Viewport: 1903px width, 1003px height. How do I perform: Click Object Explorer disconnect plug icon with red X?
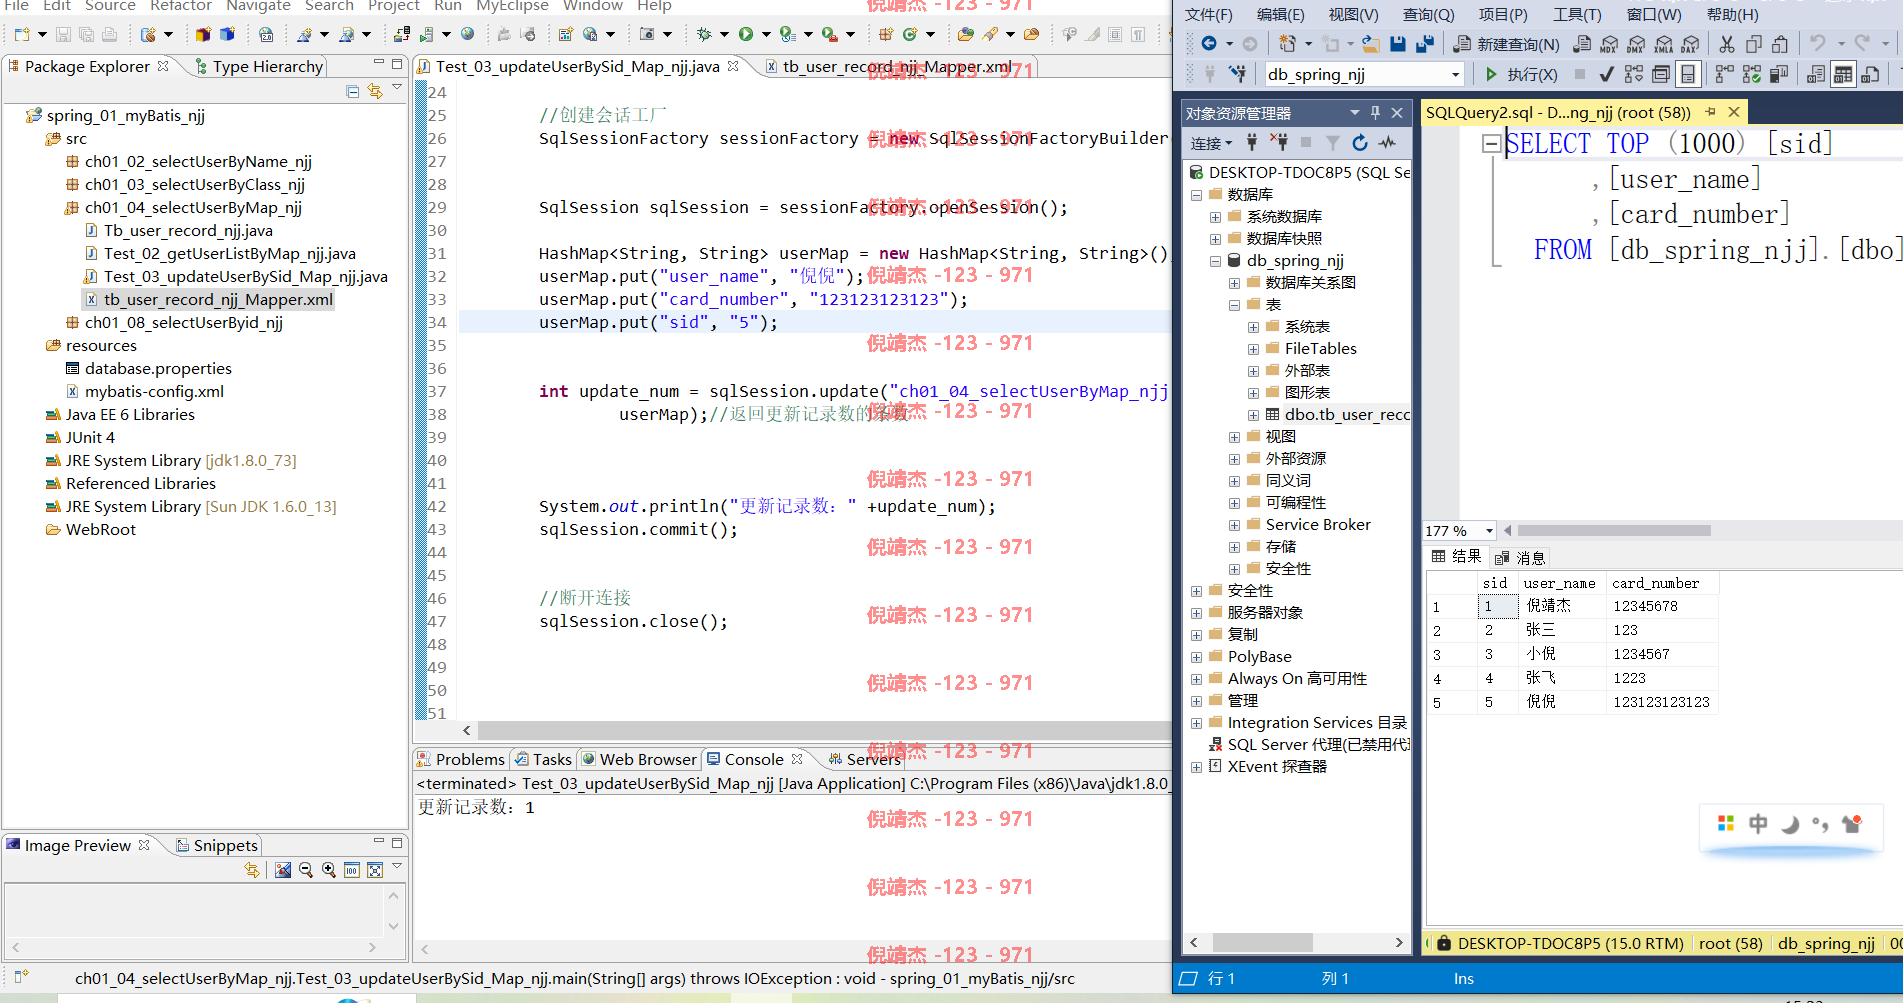click(1279, 143)
